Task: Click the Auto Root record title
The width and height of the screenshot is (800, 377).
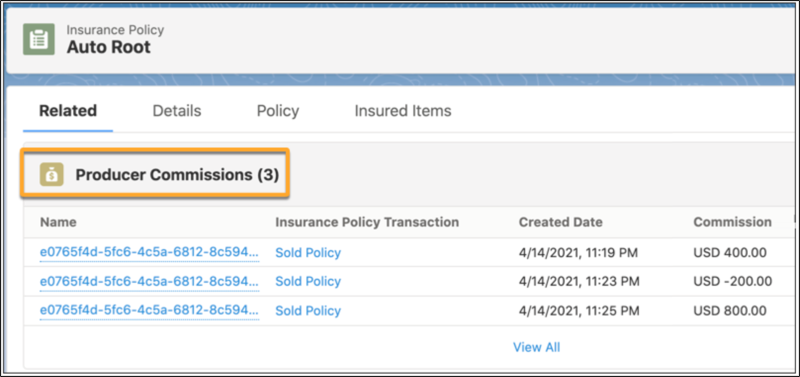Action: coord(109,47)
